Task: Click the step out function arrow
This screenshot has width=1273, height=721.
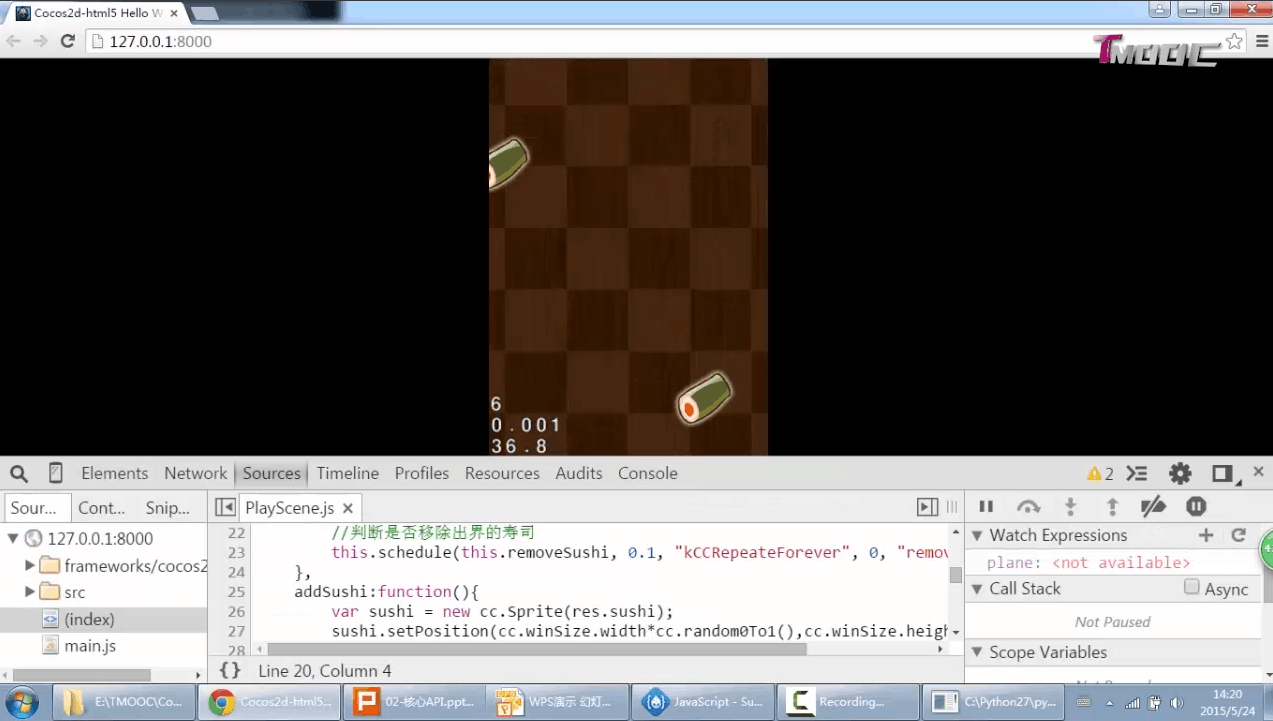Action: 1111,507
